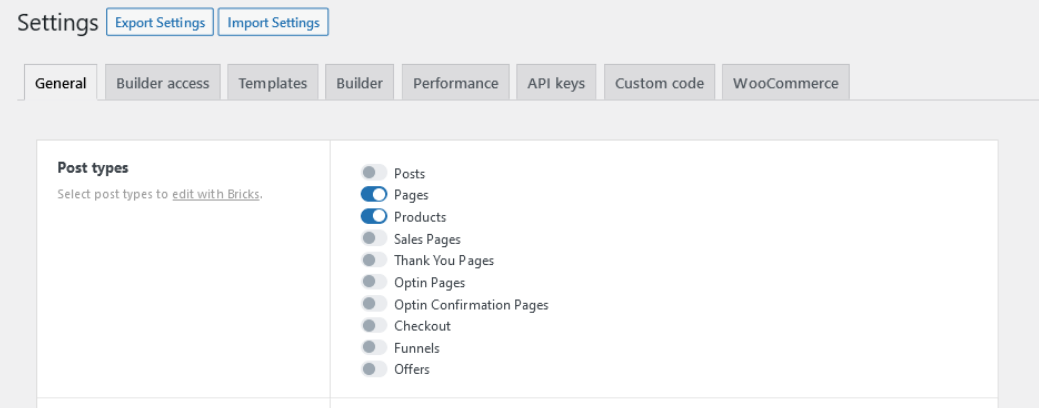Enable the Offers post type

(x=374, y=369)
